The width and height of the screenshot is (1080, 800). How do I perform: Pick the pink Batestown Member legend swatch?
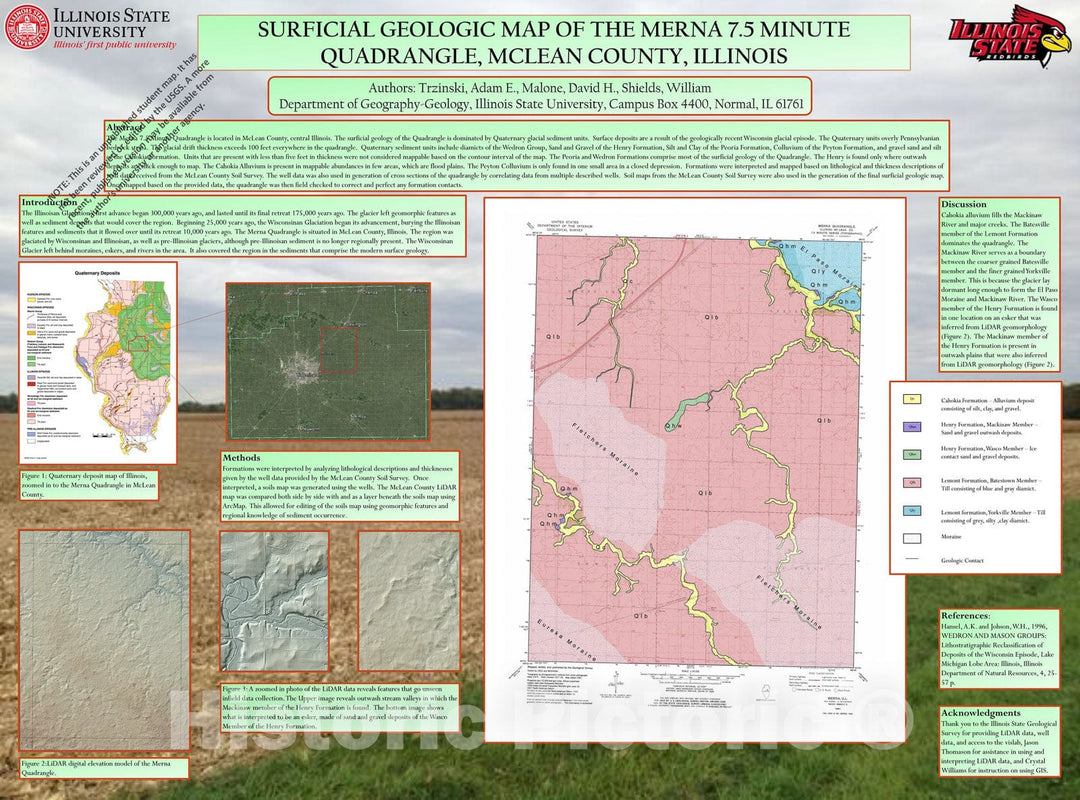[x=912, y=482]
